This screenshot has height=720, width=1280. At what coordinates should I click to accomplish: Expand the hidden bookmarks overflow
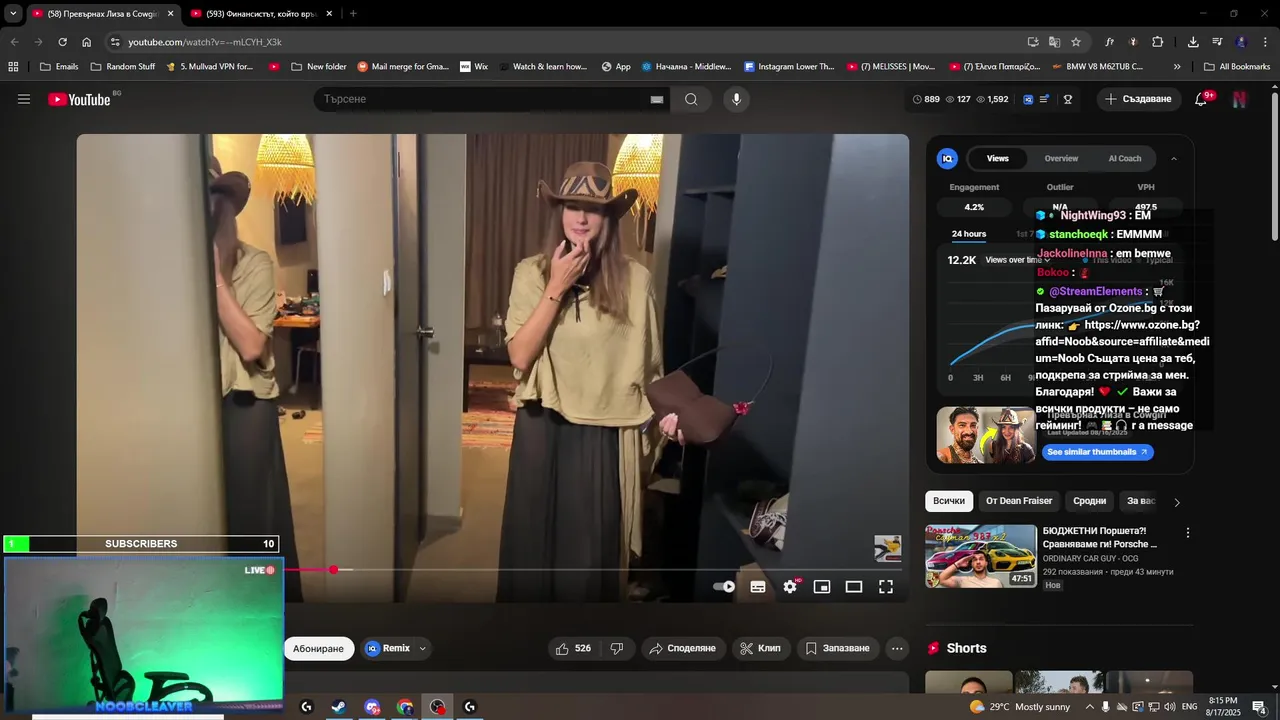[1177, 67]
